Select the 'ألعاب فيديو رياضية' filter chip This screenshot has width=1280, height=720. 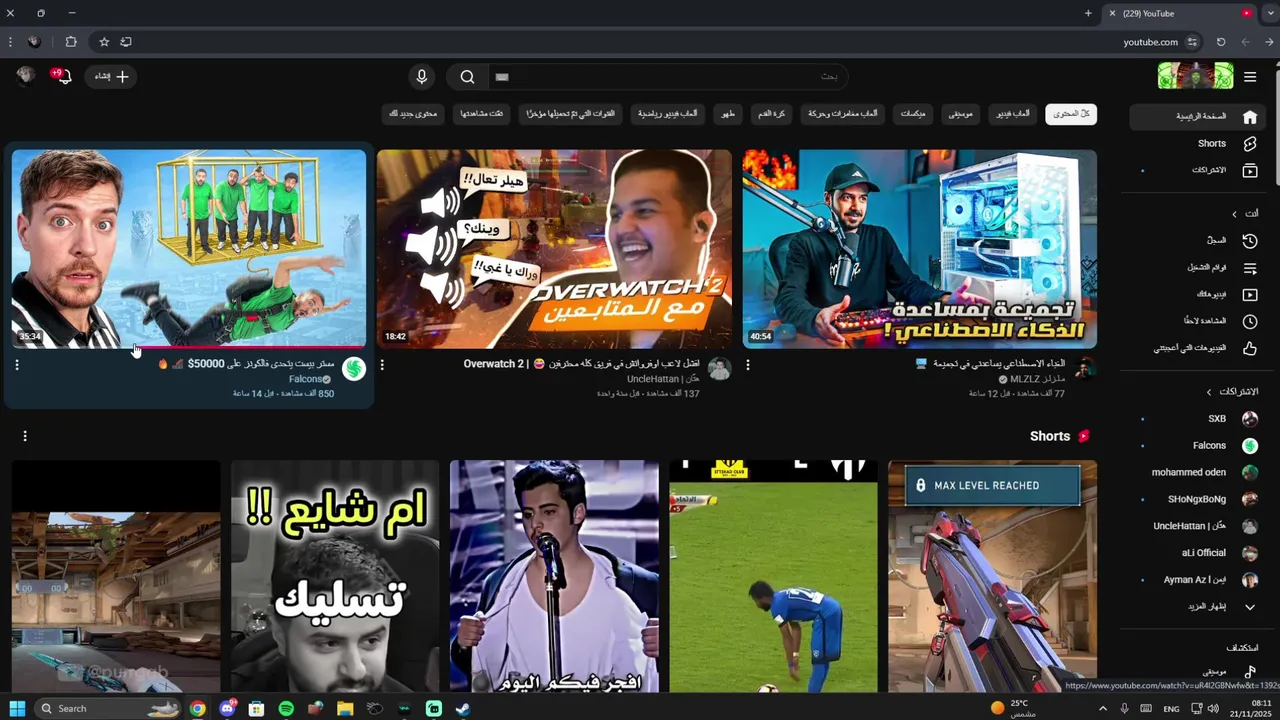pos(669,114)
